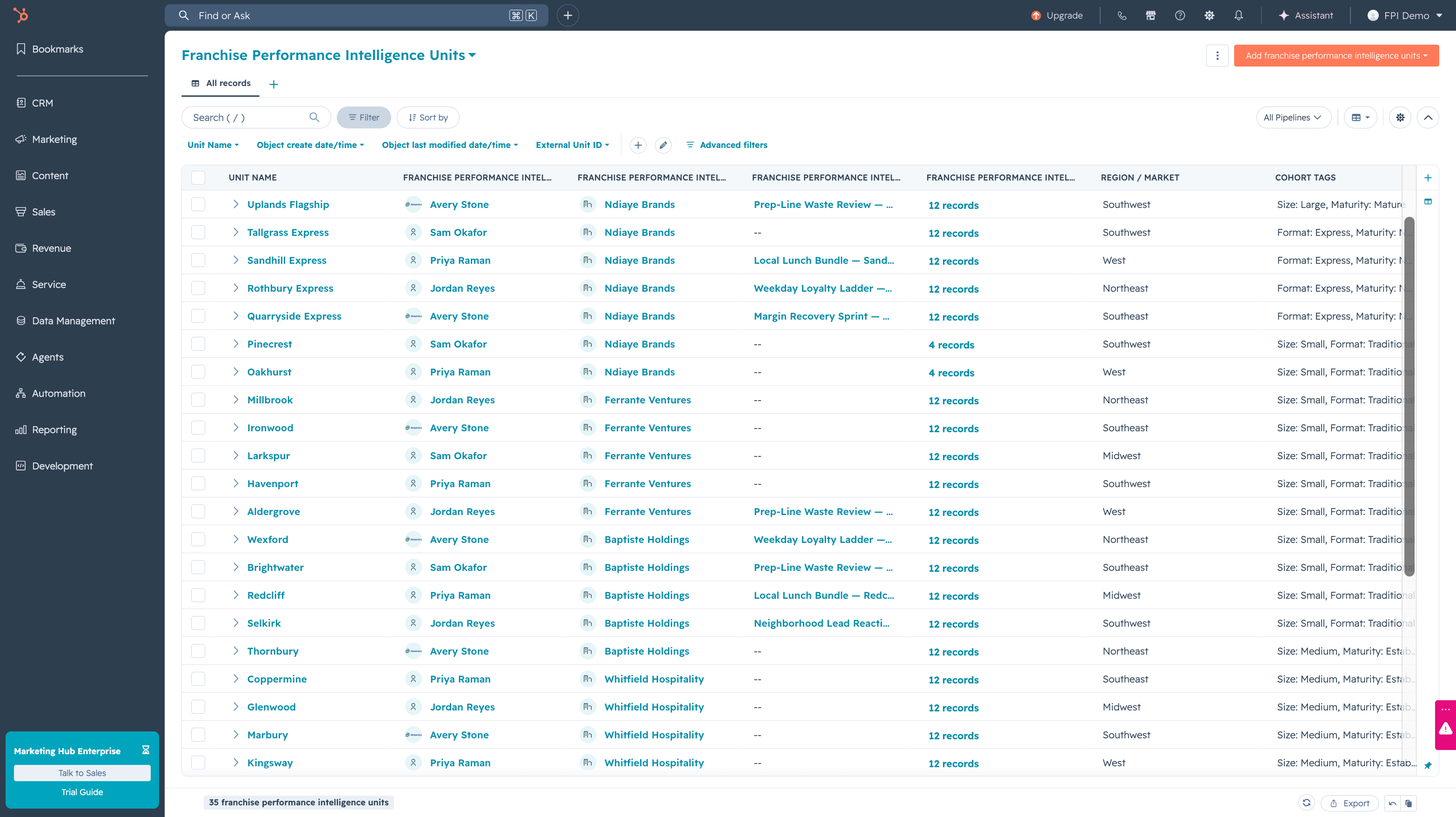The image size is (1456, 817).
Task: Check the Wexford row checkbox
Action: pos(198,540)
